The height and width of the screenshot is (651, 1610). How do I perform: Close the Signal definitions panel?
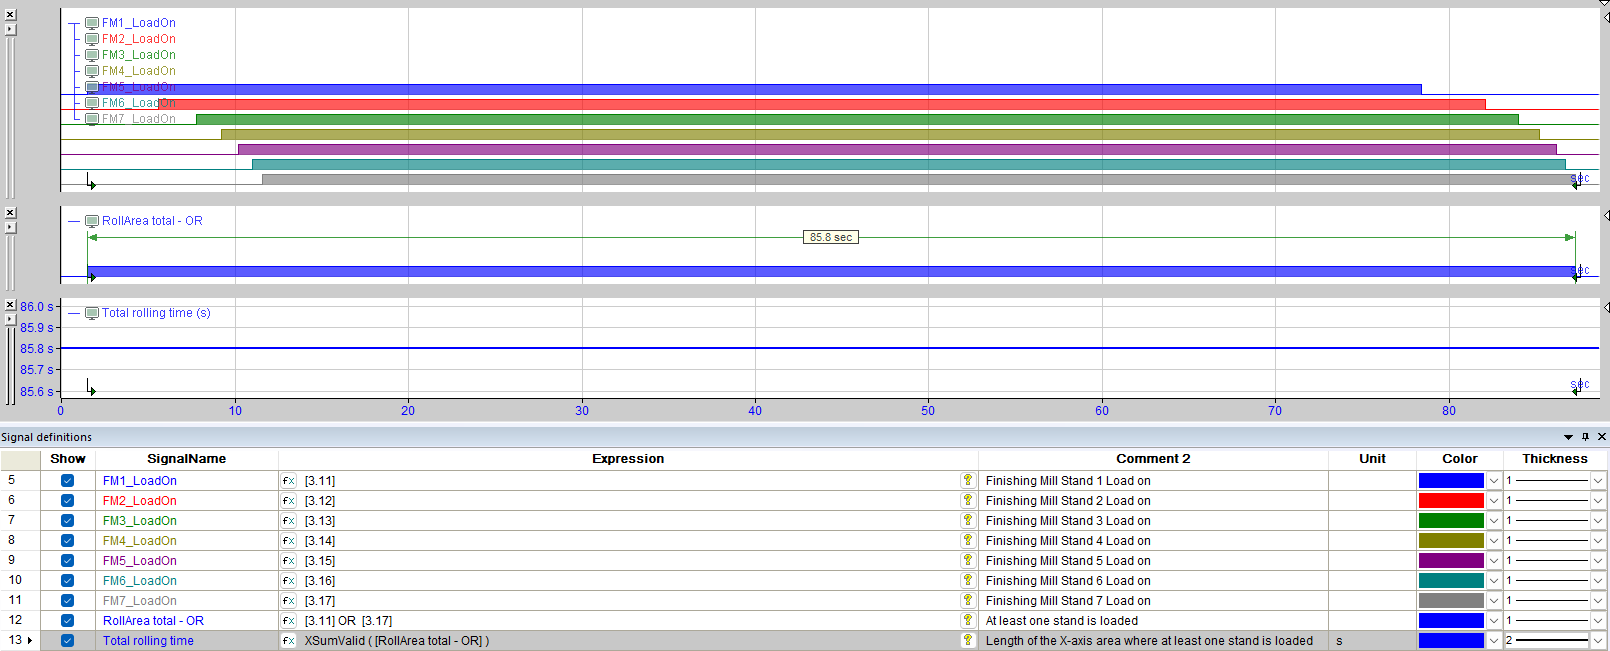point(1602,437)
